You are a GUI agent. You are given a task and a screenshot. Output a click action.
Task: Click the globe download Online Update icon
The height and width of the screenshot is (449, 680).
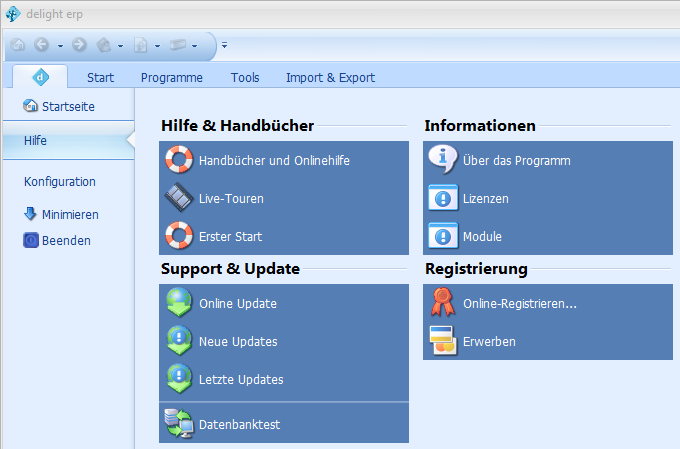click(x=179, y=302)
